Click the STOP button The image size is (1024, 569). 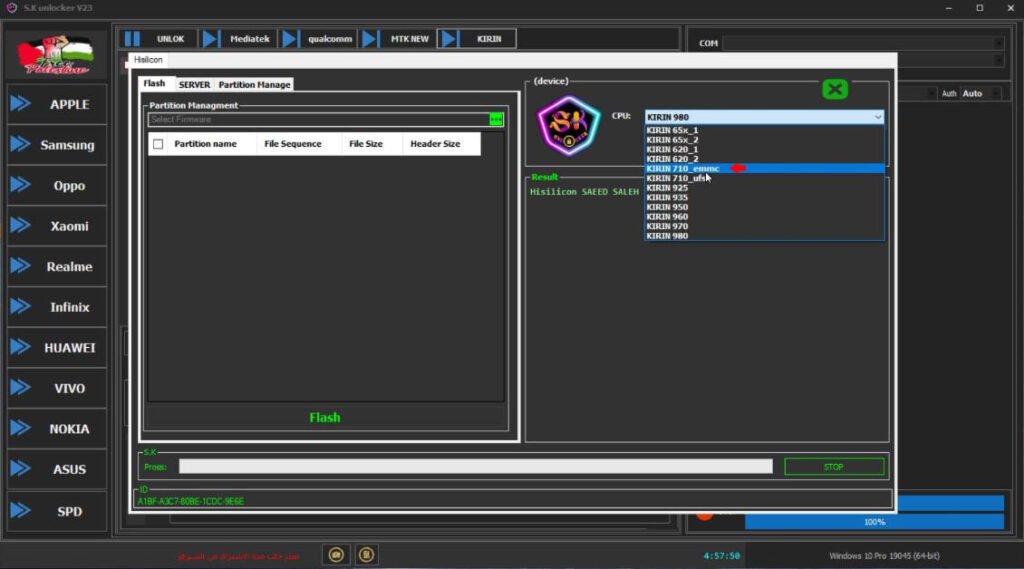pos(834,467)
